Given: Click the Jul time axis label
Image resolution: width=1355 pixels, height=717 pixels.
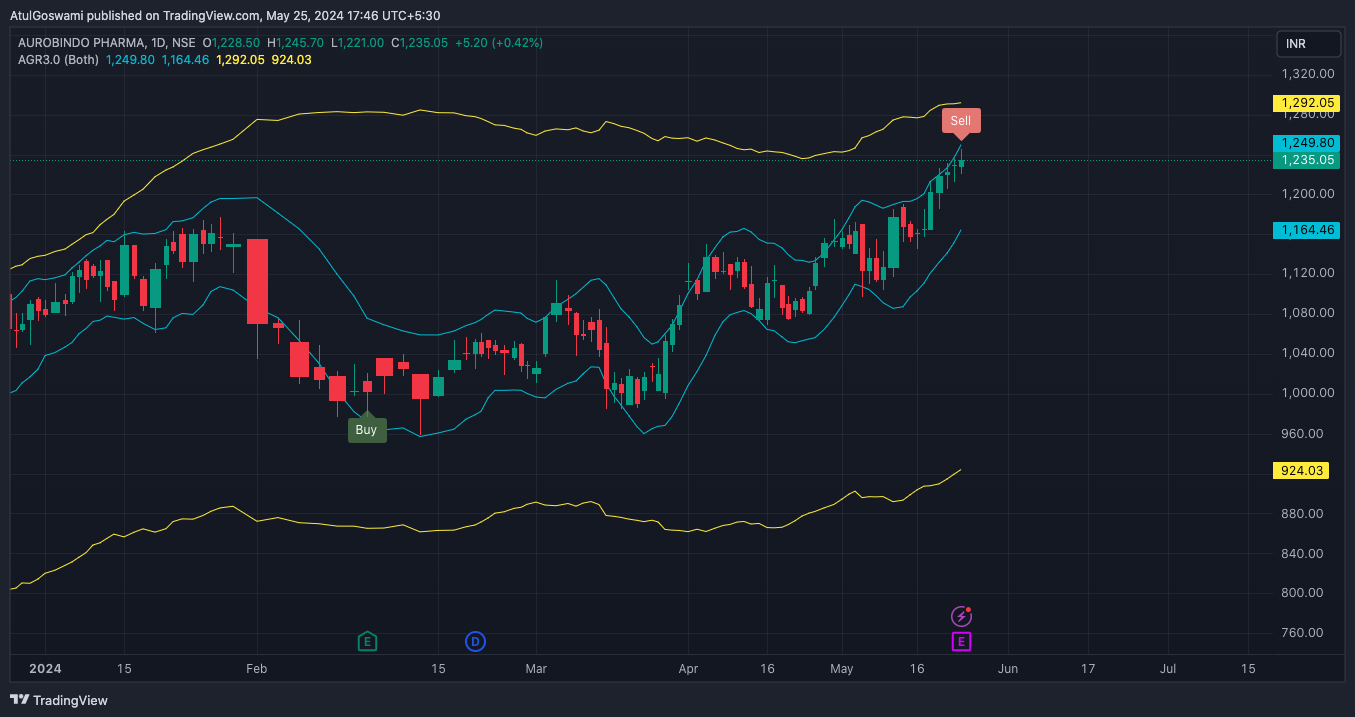Looking at the screenshot, I should [x=1168, y=668].
